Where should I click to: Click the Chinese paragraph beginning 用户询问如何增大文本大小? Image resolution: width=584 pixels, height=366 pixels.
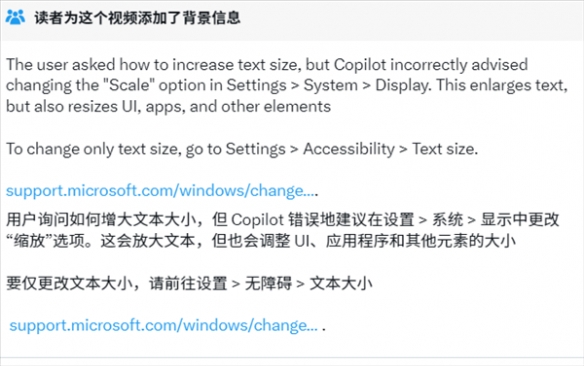point(282,230)
